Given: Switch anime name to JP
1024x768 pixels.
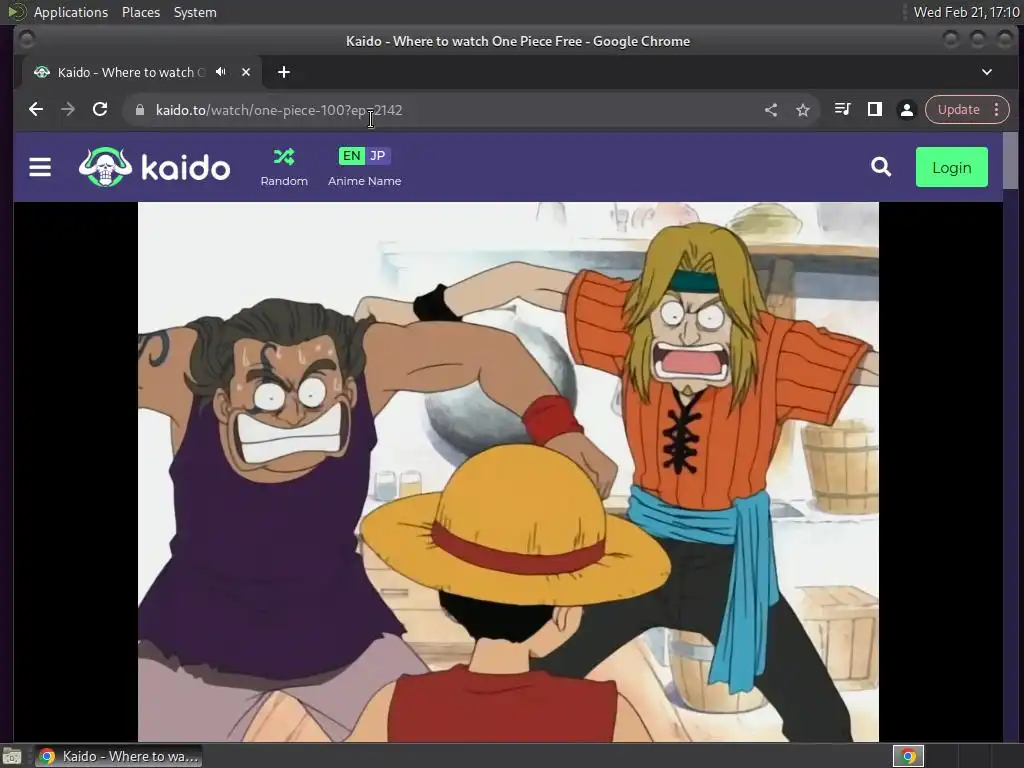Looking at the screenshot, I should (x=377, y=155).
